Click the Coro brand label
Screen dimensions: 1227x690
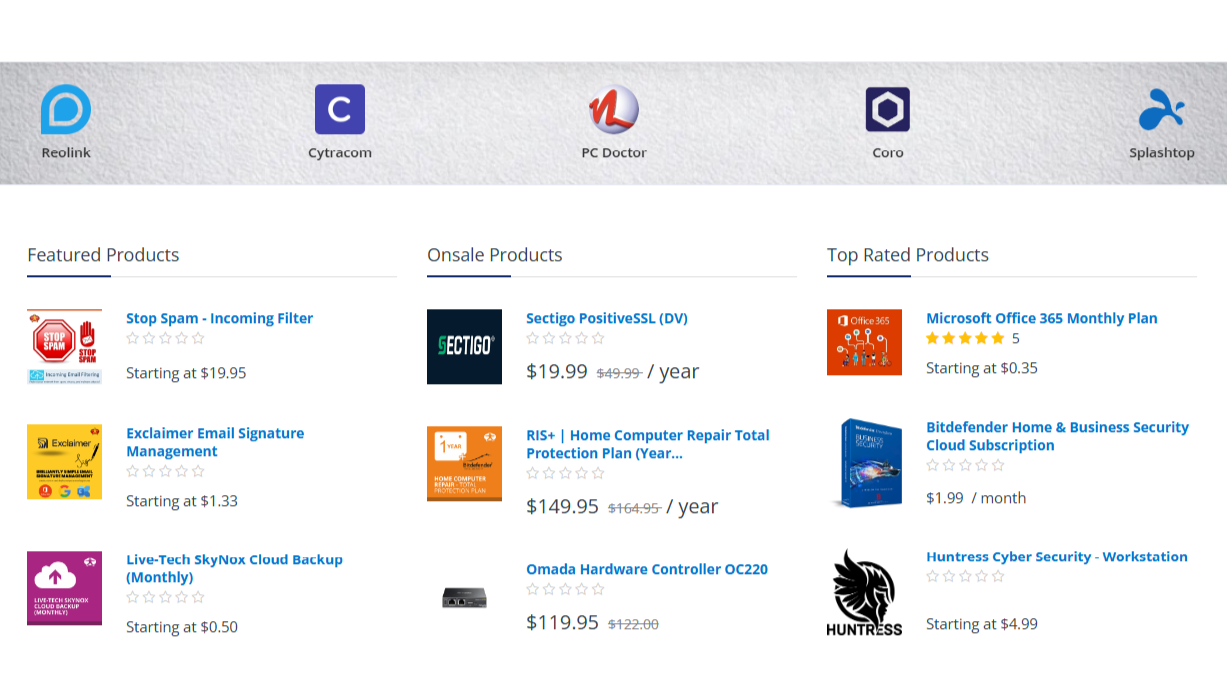[x=888, y=153]
